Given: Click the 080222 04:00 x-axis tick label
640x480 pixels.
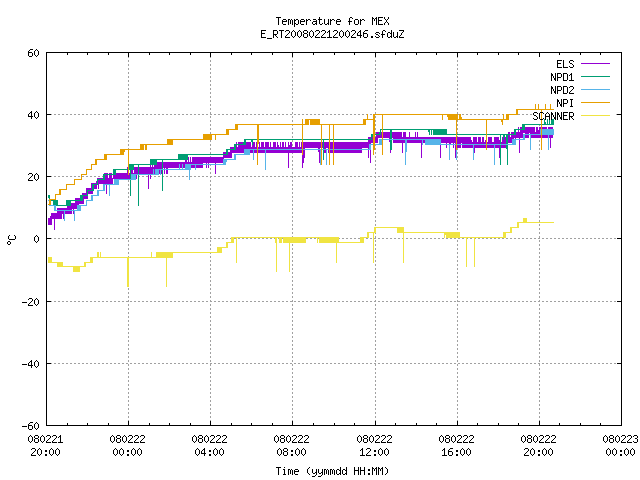Looking at the screenshot, I should pos(209,446).
